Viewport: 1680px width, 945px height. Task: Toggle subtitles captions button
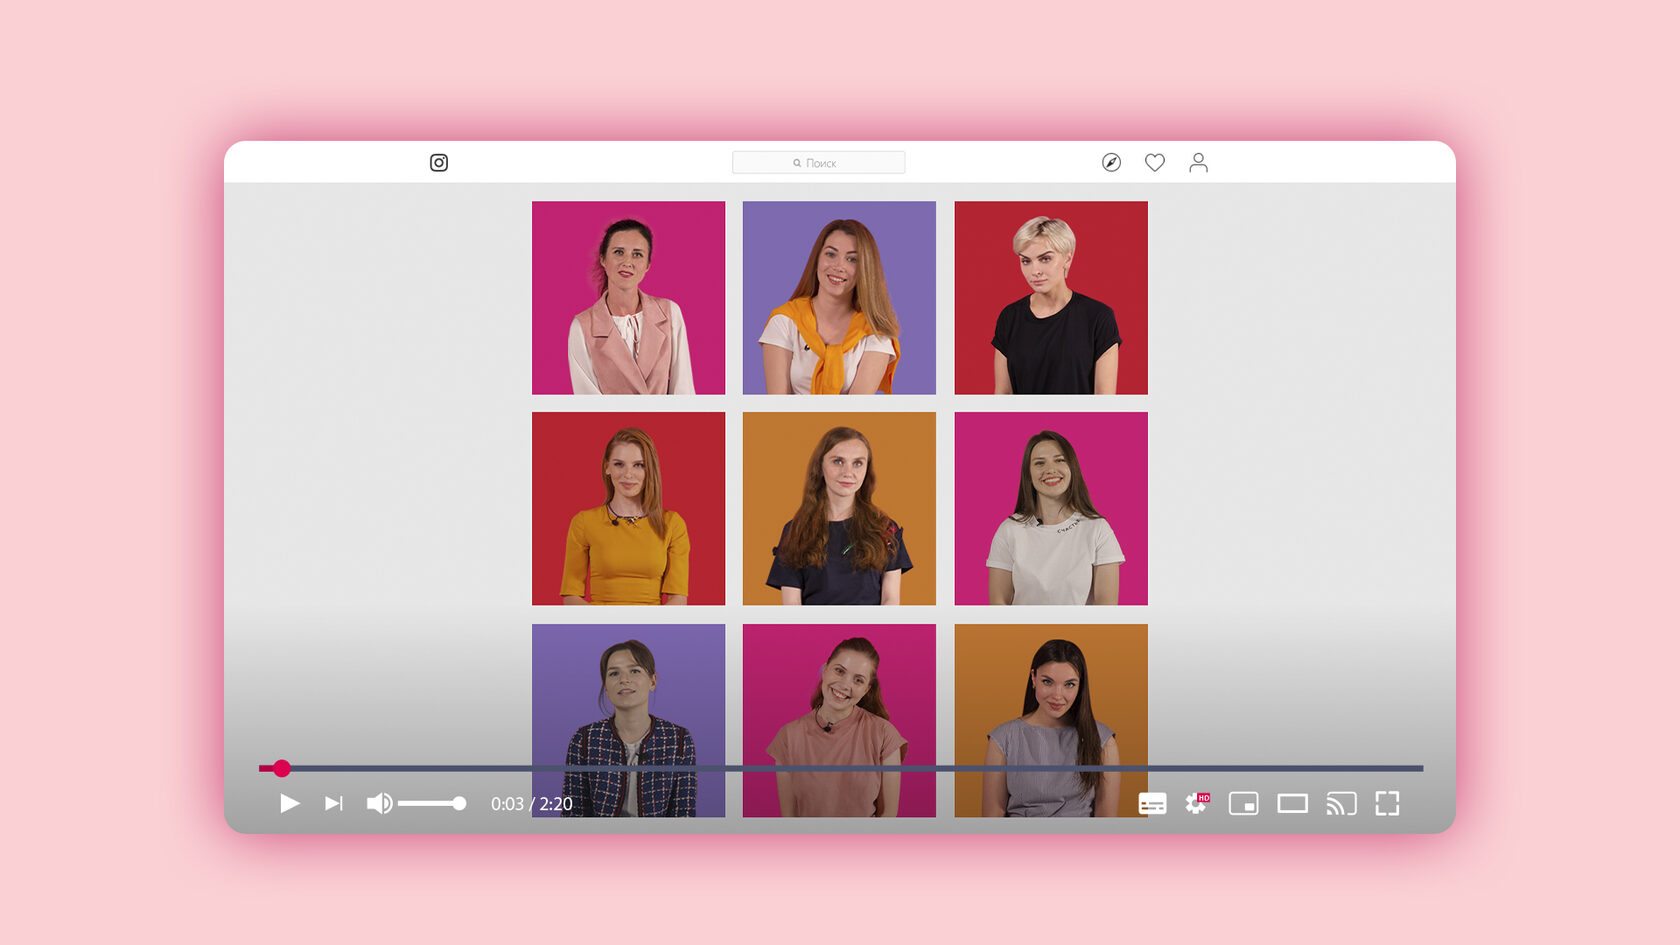click(x=1152, y=803)
